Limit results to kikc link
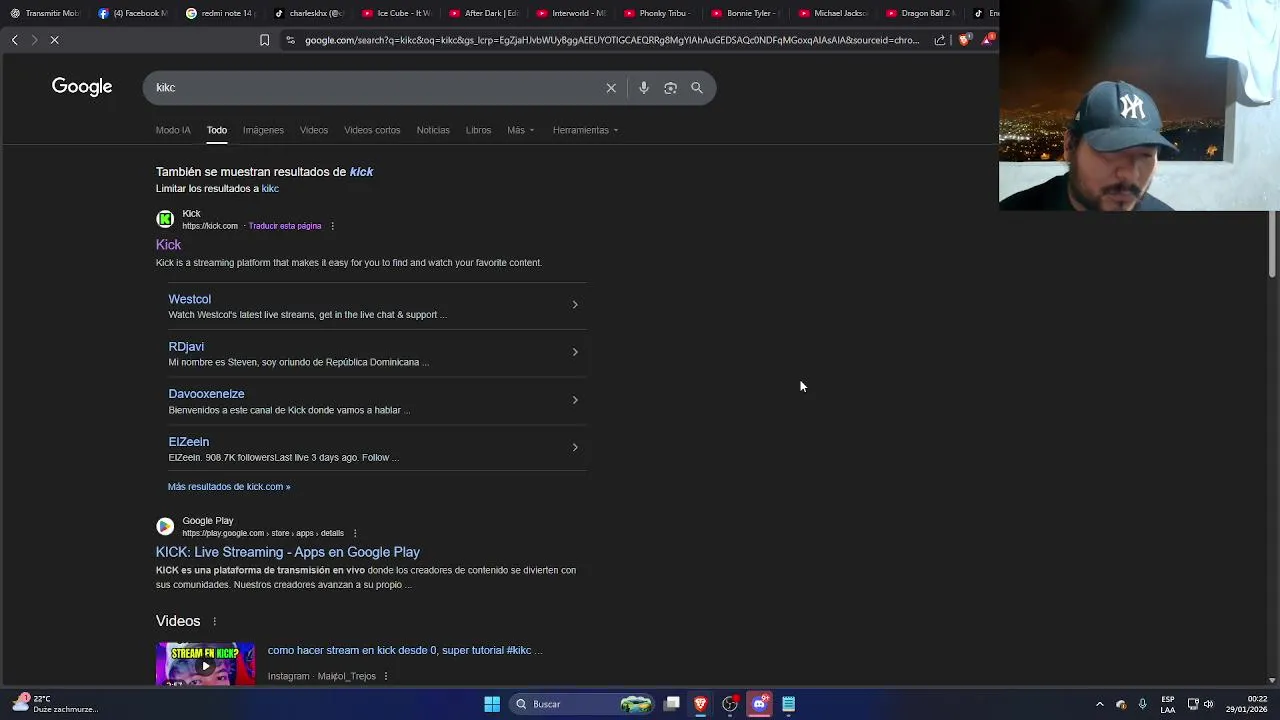 coord(270,188)
